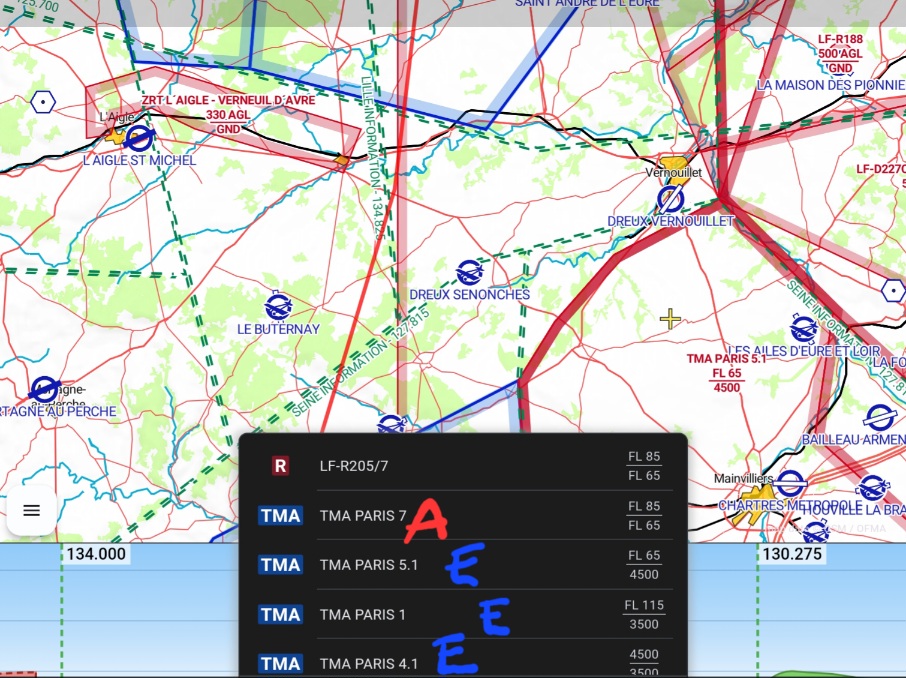Tap the Chartres Metropole aerodrome symbol
The image size is (906, 678).
click(791, 484)
